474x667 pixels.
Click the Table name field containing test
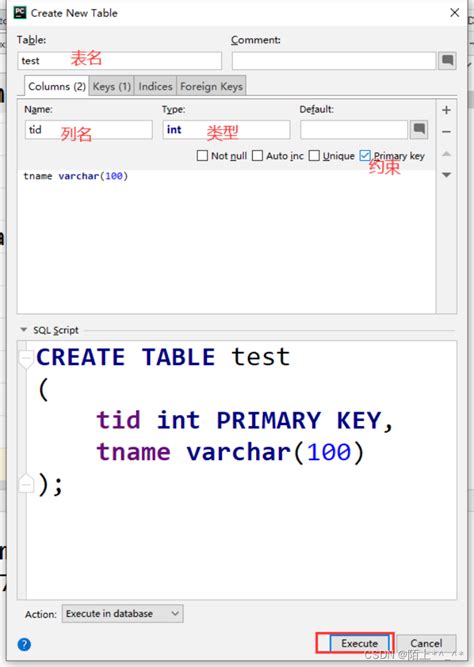pyautogui.click(x=120, y=60)
